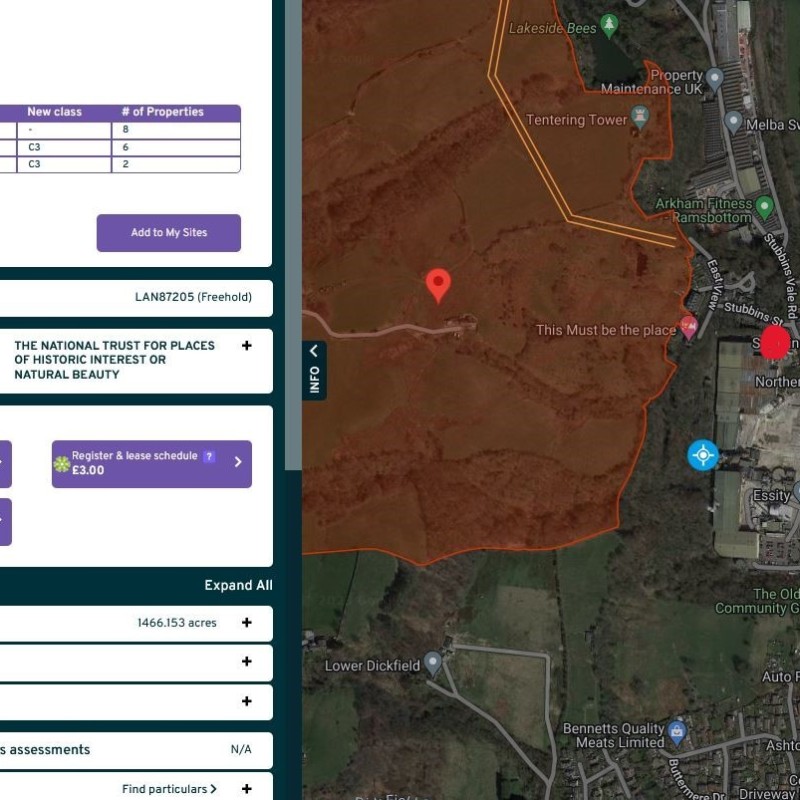This screenshot has width=800, height=800.
Task: Click the Arkham Fitness Ramsbottom green pin
Action: tap(765, 208)
